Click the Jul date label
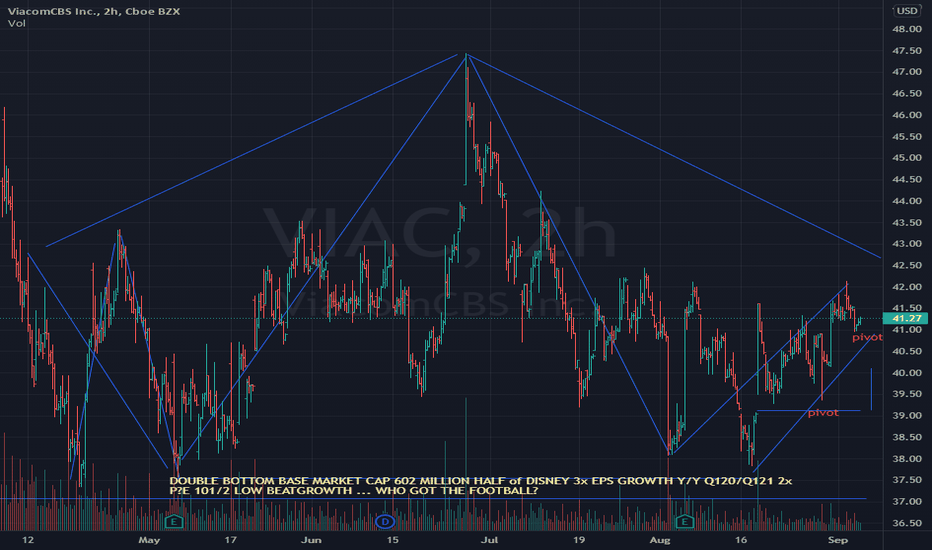 click(x=489, y=540)
